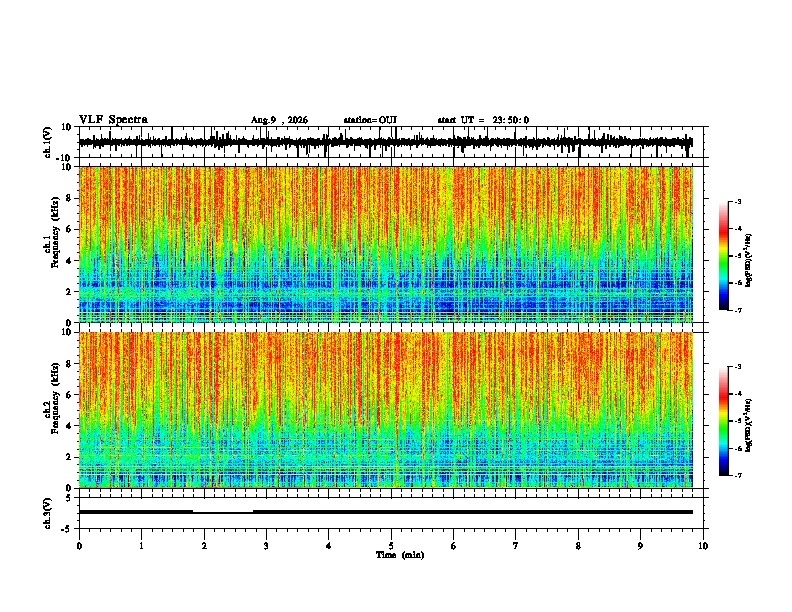Click the "8" kHz tick on ch.1 frequency axis
The width and height of the screenshot is (792, 612).
pos(69,198)
